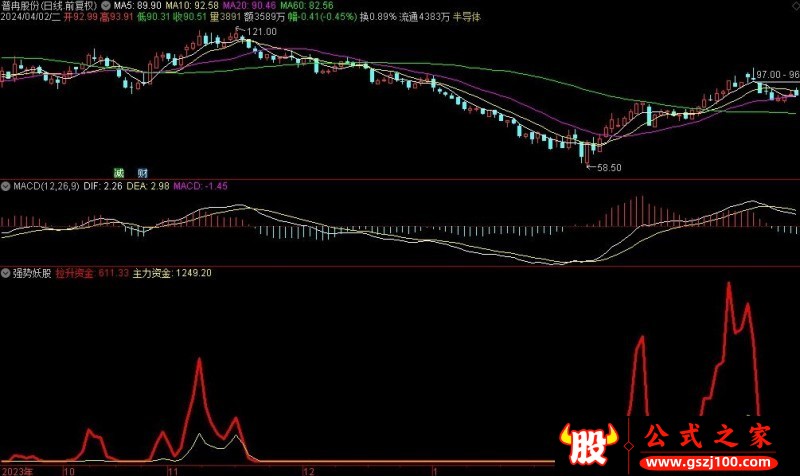The width and height of the screenshot is (800, 476).
Task: Expand the 强势妖股 indicator dropdown arrow
Action: click(6, 272)
